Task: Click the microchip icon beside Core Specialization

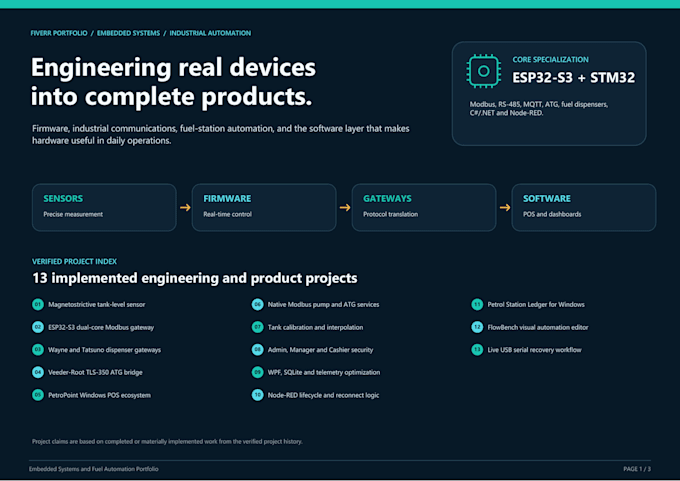Action: (484, 71)
